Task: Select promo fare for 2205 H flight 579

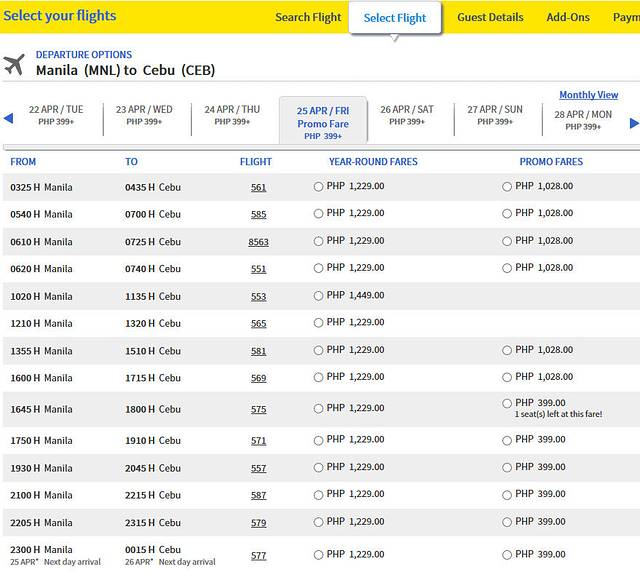Action: pos(507,522)
